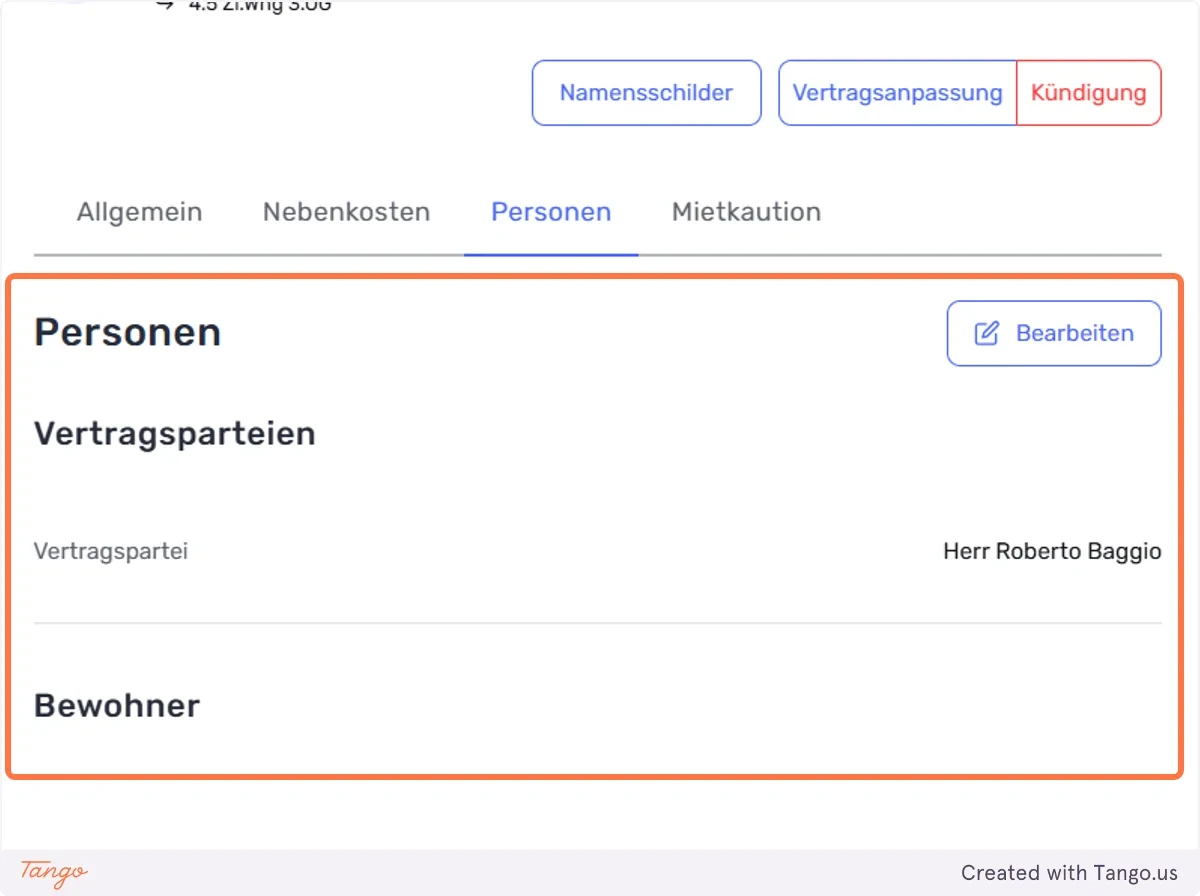Click the pencil icon in Bearbeiten
The width and height of the screenshot is (1200, 896).
tap(986, 333)
